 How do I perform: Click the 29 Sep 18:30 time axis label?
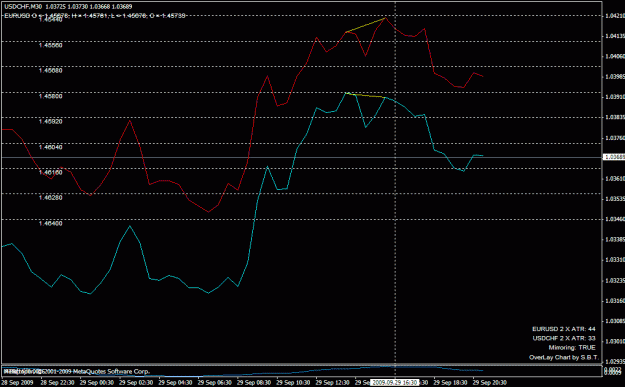[450, 383]
